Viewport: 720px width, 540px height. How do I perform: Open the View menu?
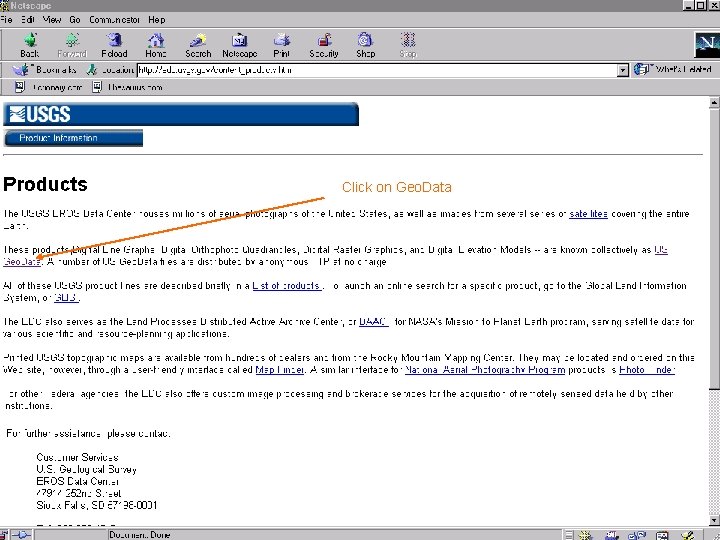52,20
